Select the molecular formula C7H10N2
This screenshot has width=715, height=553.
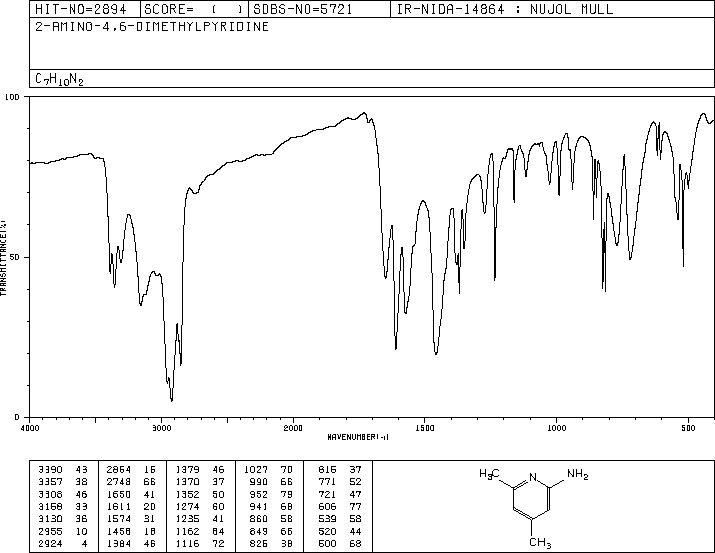point(59,79)
